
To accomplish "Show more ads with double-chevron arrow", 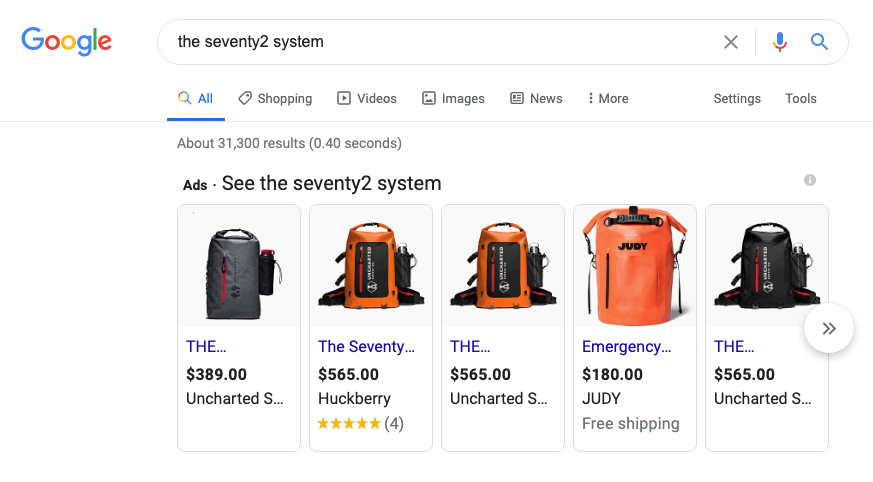I will click(x=828, y=328).
